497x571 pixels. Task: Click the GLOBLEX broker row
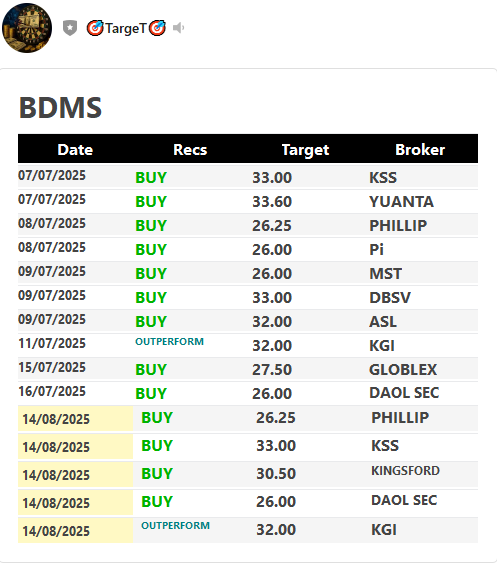coord(248,370)
